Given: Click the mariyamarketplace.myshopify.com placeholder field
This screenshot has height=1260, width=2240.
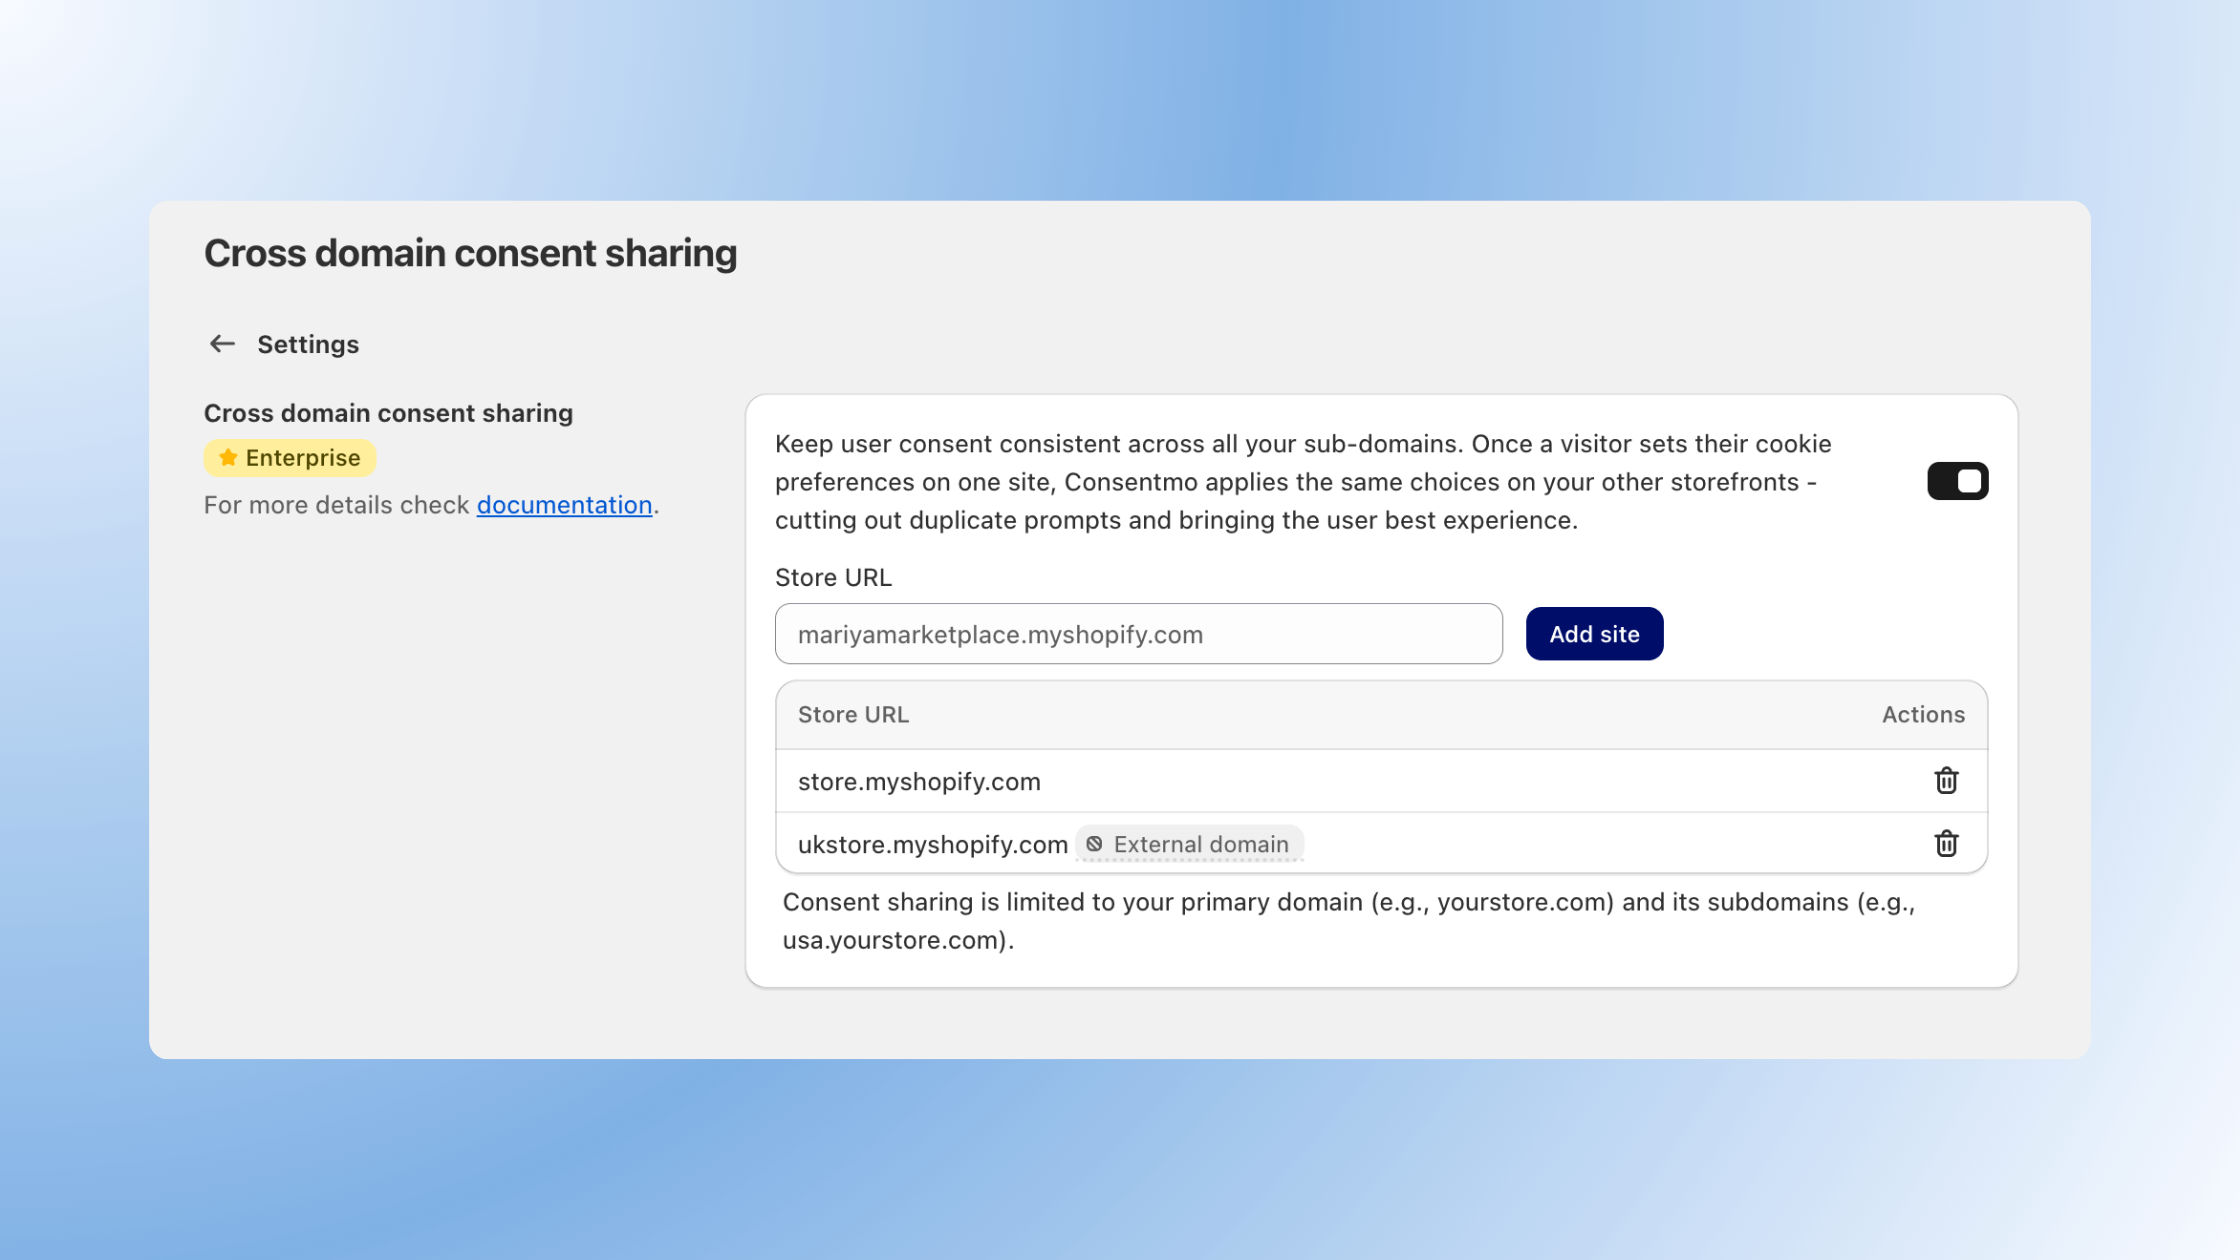Looking at the screenshot, I should click(1138, 633).
